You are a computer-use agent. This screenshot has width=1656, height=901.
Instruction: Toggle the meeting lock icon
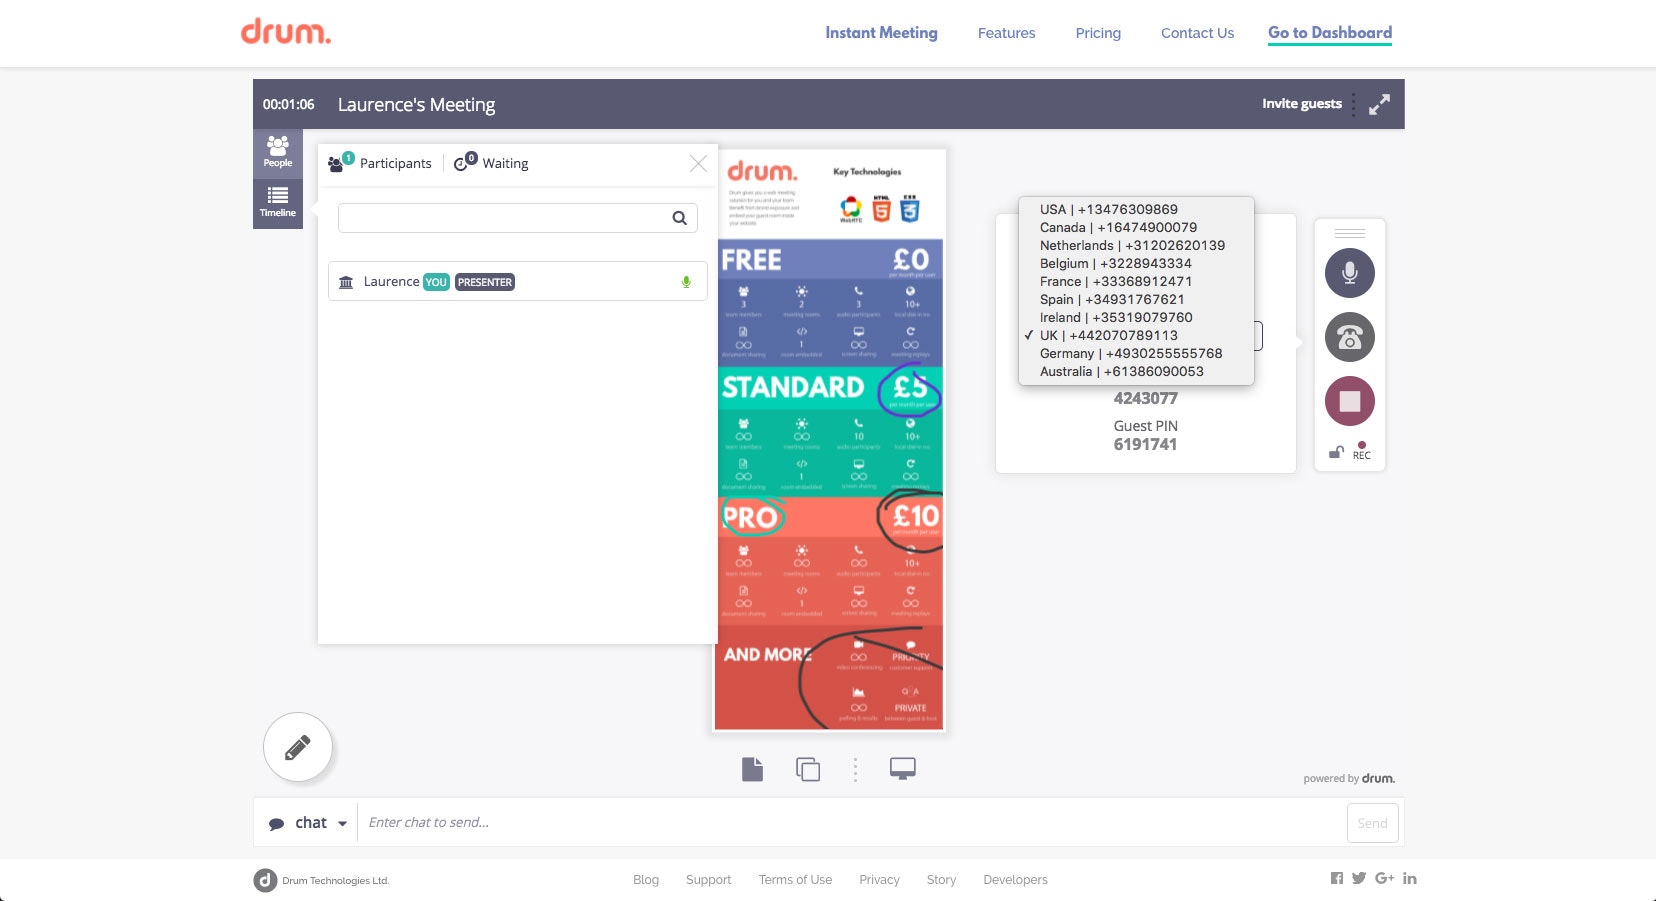click(x=1335, y=452)
